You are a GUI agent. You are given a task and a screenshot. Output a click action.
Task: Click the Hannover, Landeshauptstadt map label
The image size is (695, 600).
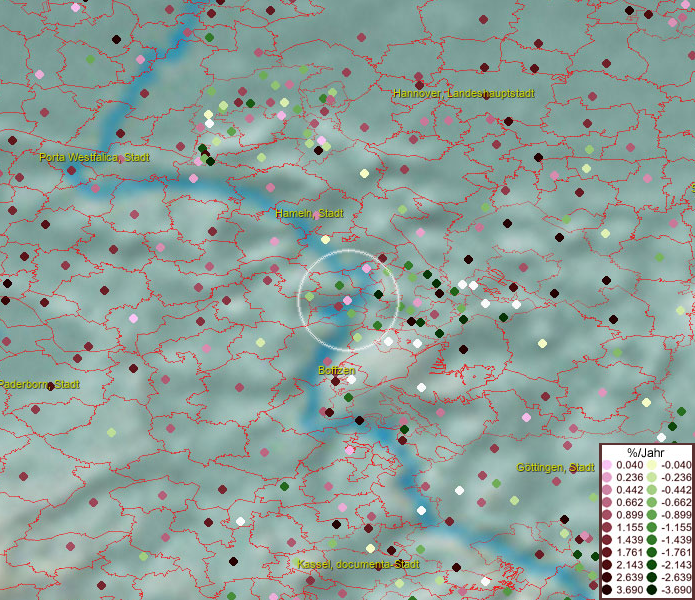464,94
